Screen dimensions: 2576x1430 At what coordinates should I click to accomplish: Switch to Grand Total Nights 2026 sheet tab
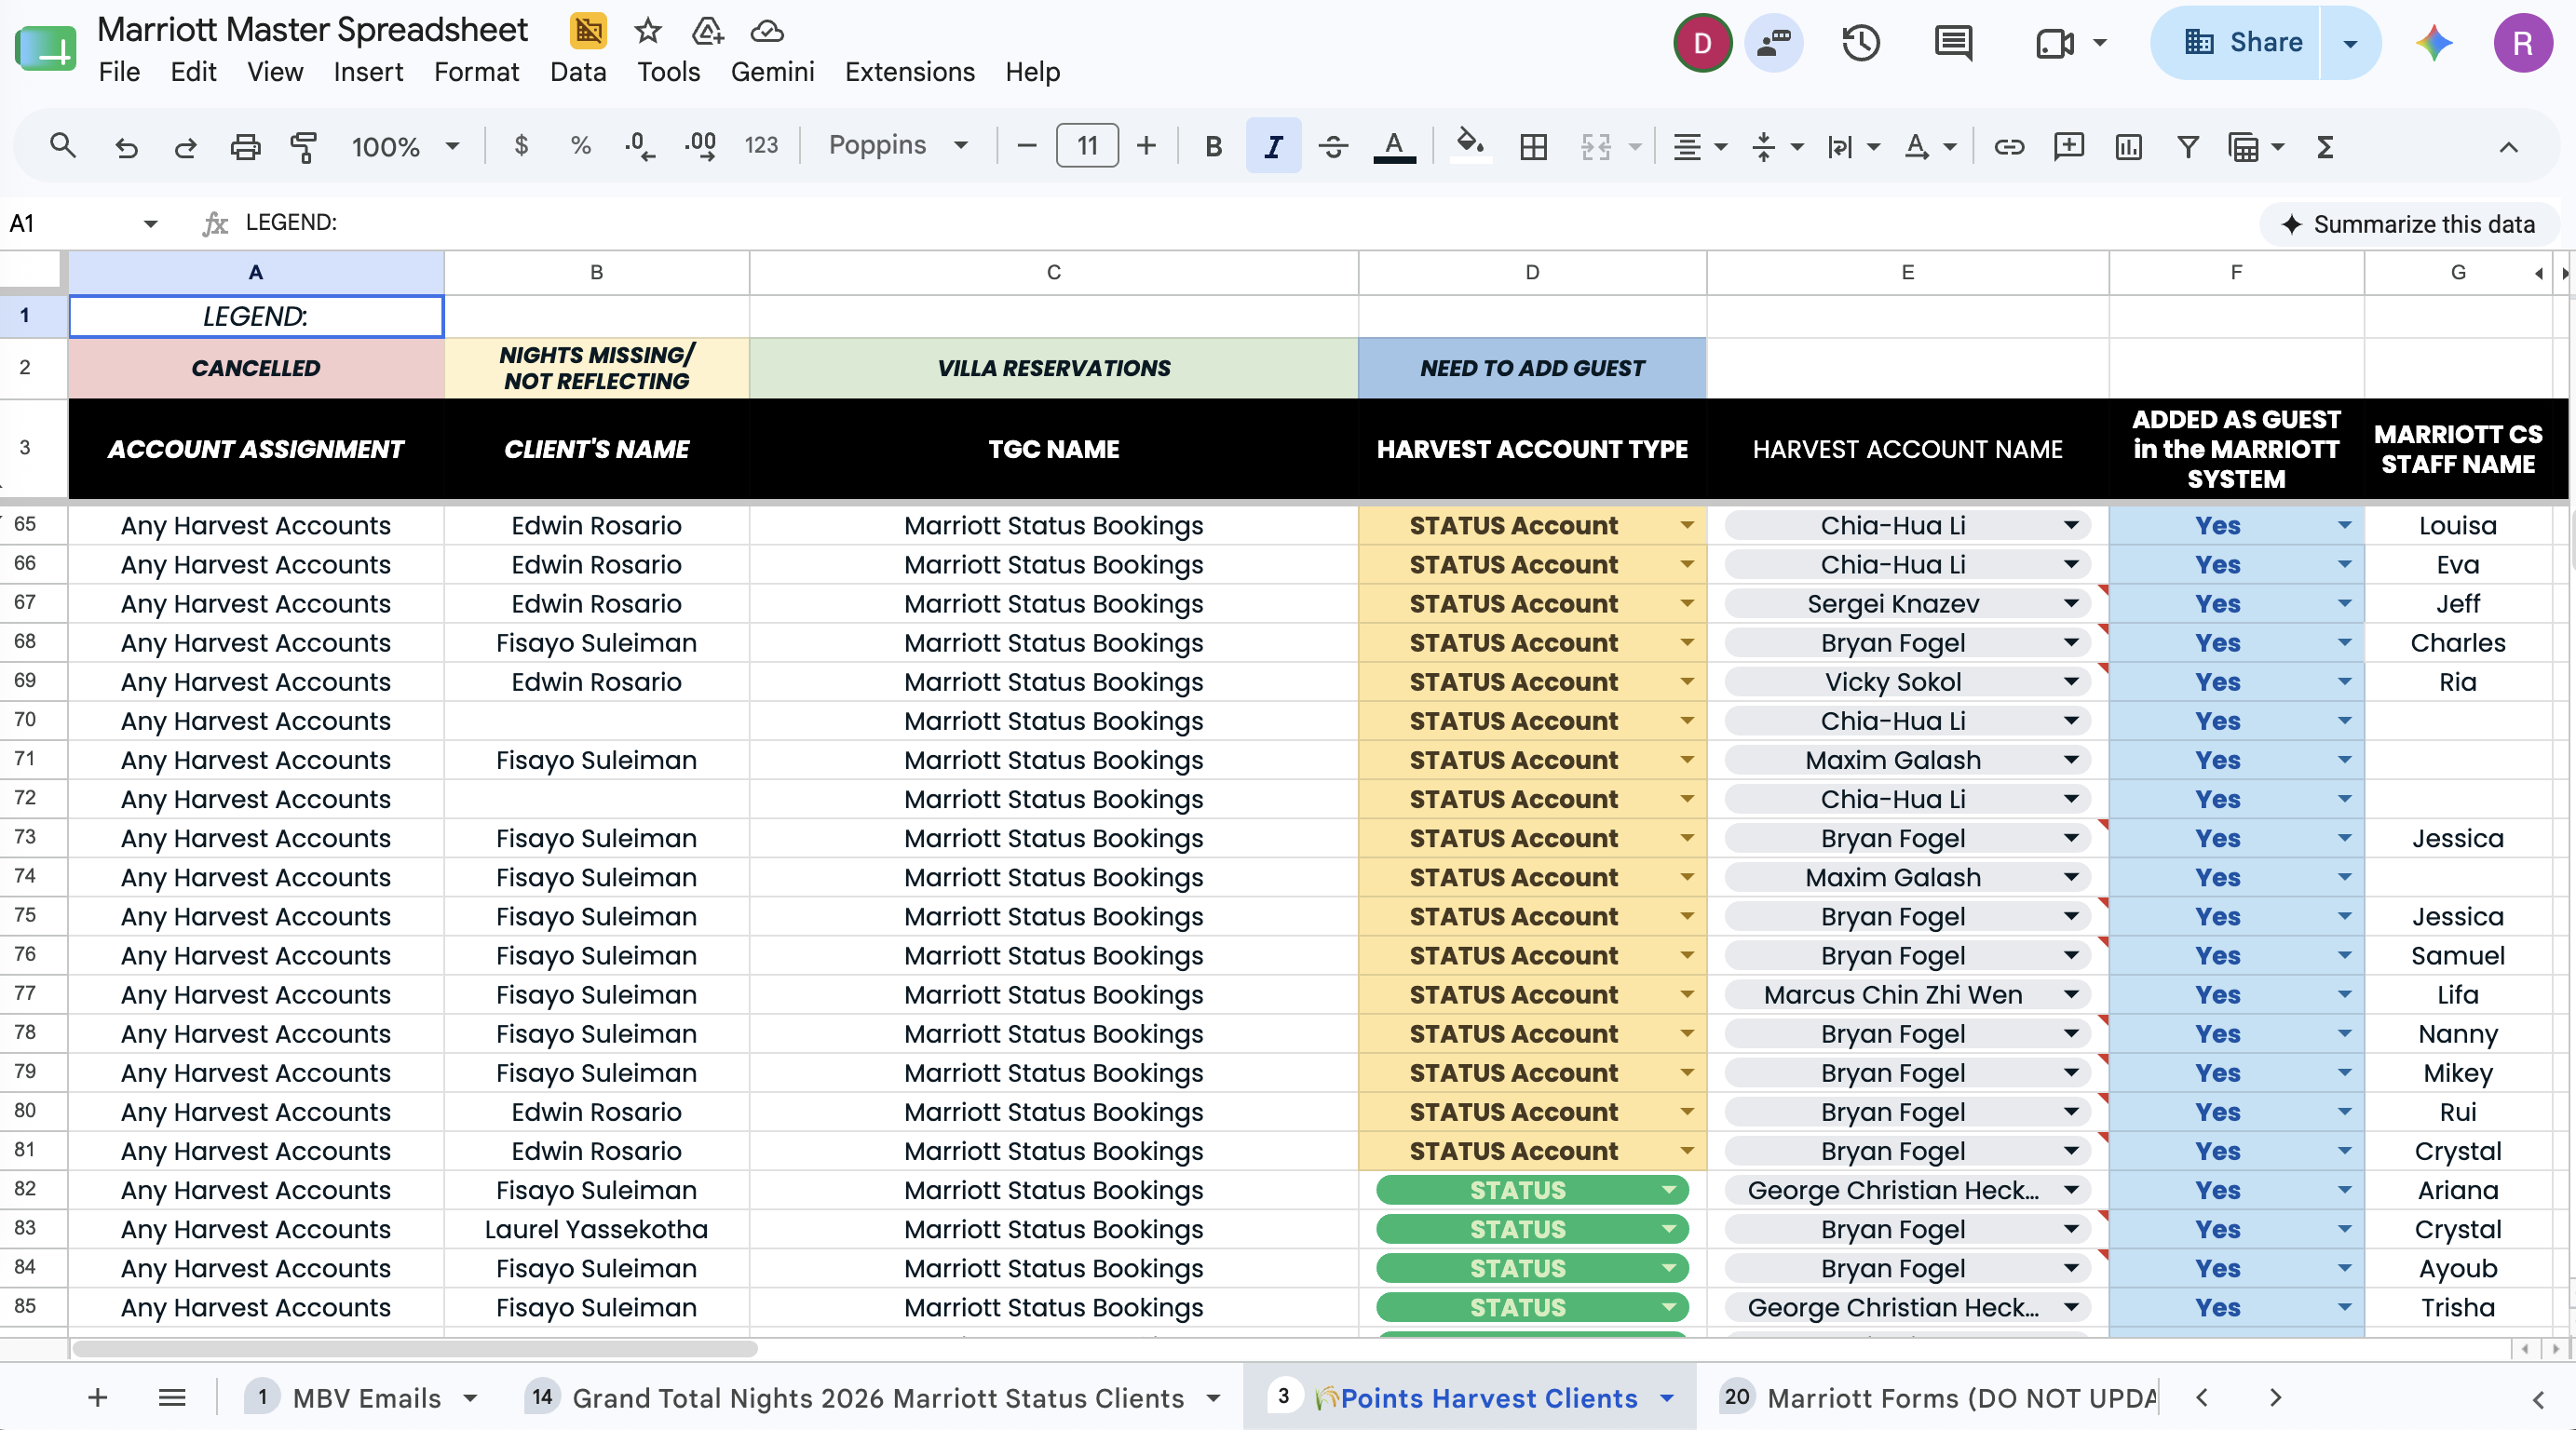pos(877,1398)
